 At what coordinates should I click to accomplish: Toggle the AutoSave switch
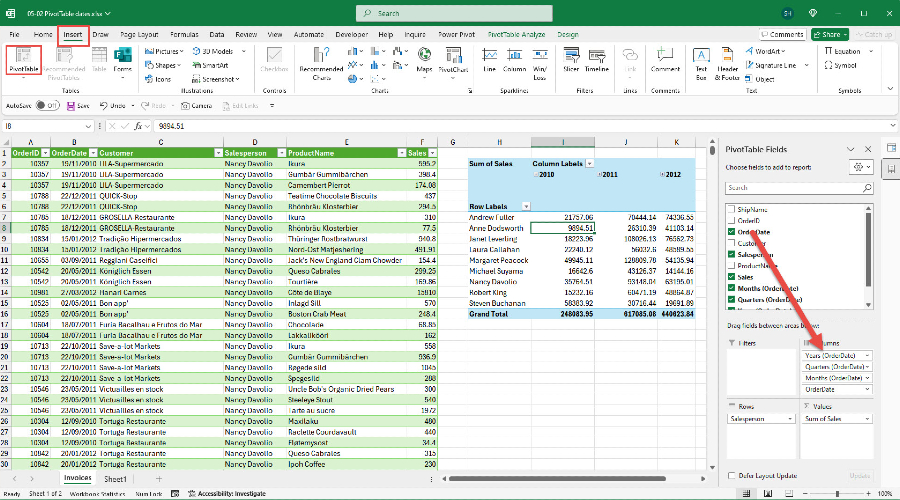pos(46,105)
